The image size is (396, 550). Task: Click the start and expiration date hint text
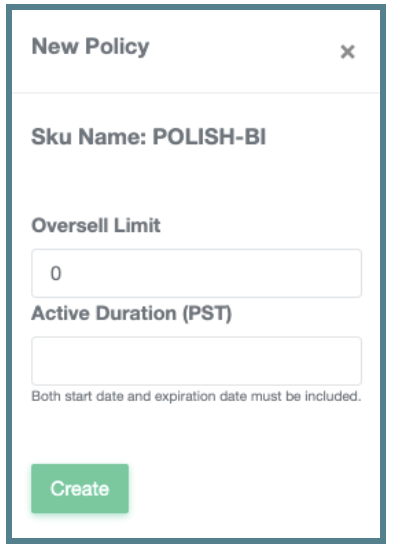pos(196,396)
